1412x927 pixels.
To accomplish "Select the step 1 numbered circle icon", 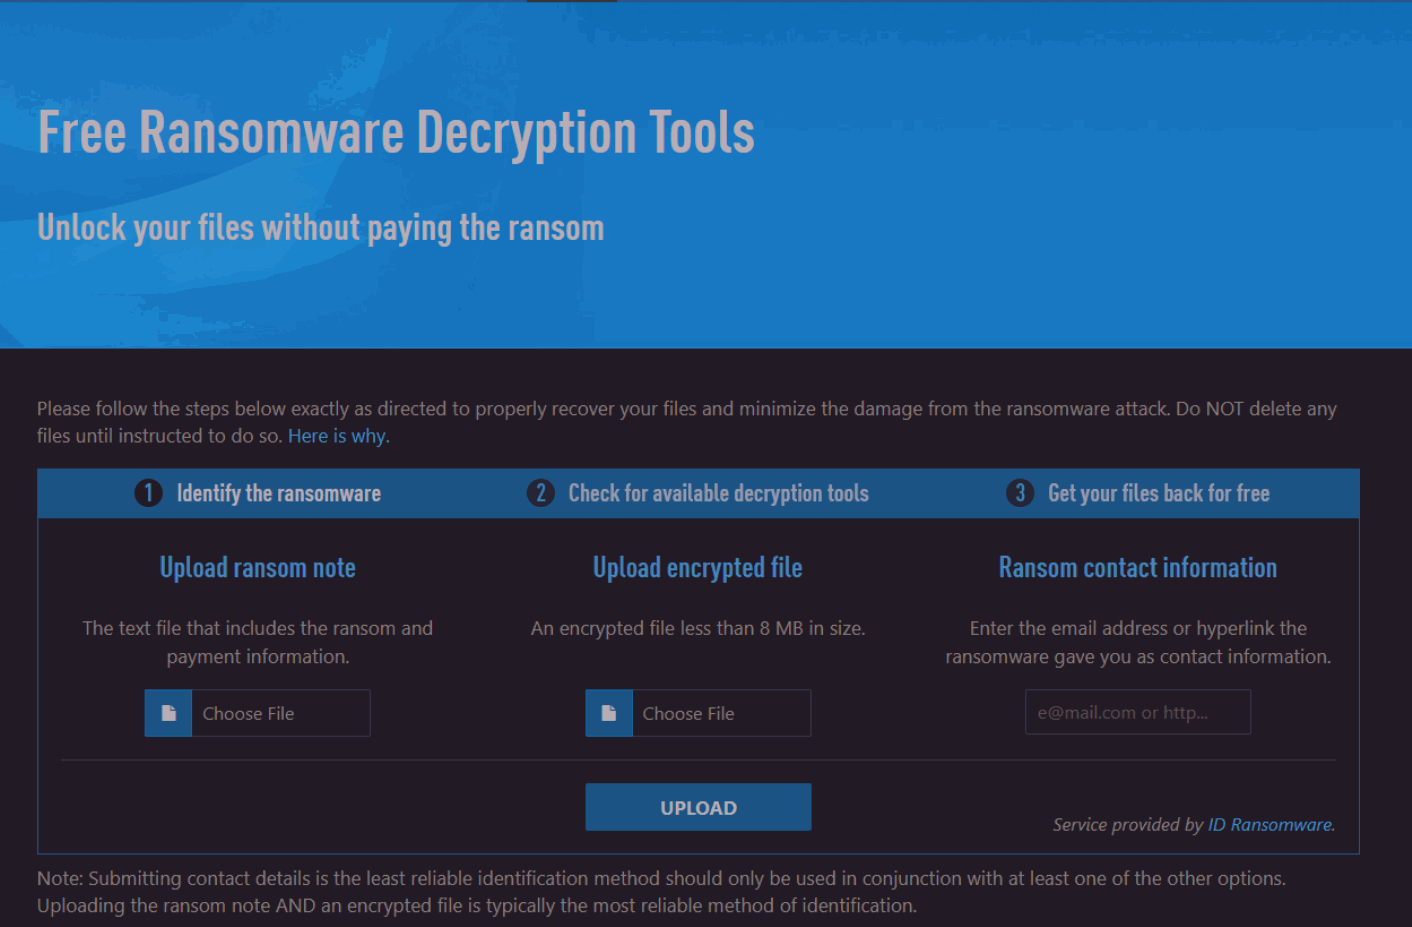I will [147, 493].
